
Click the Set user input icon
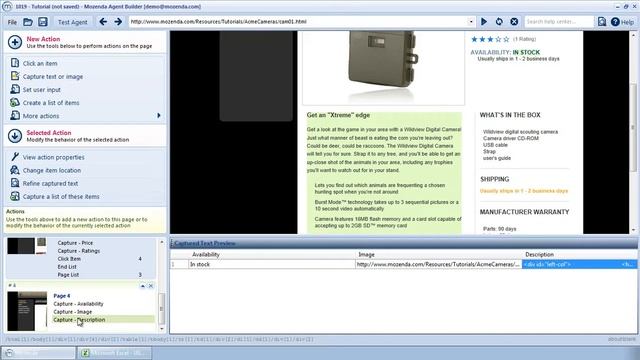tap(15, 89)
